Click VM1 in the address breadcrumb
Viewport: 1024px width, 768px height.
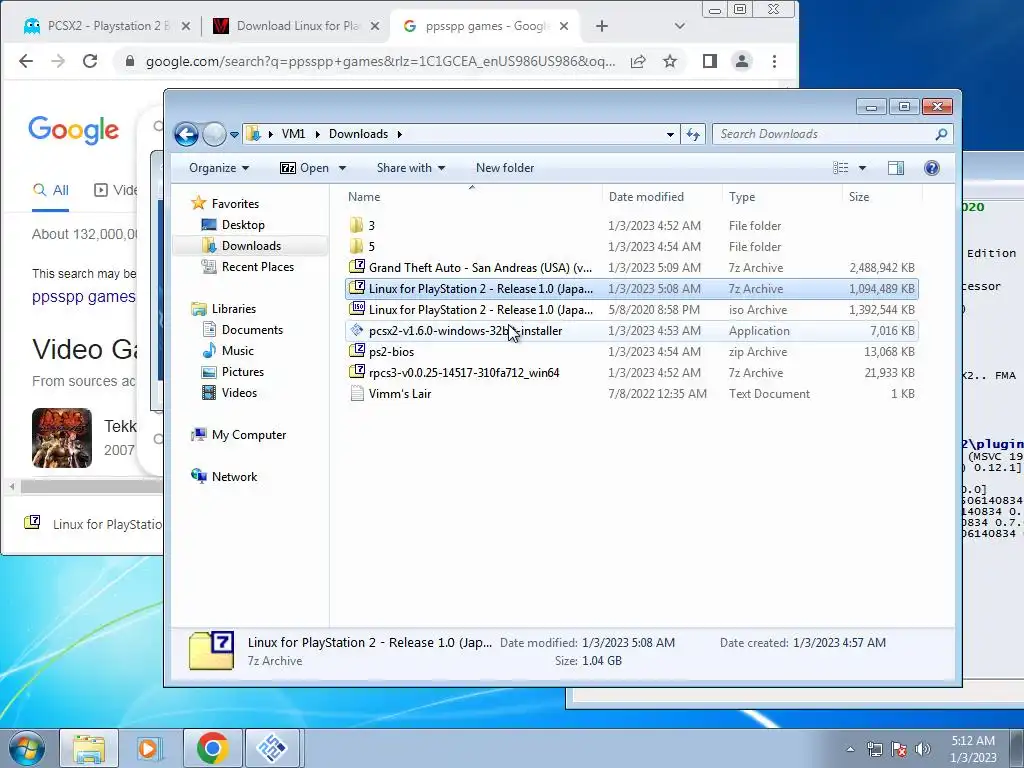[x=293, y=134]
